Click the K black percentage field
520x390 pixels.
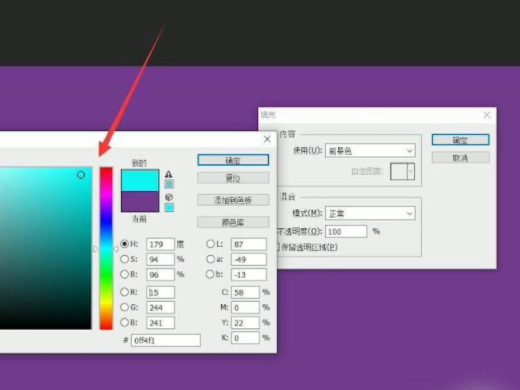point(245,338)
